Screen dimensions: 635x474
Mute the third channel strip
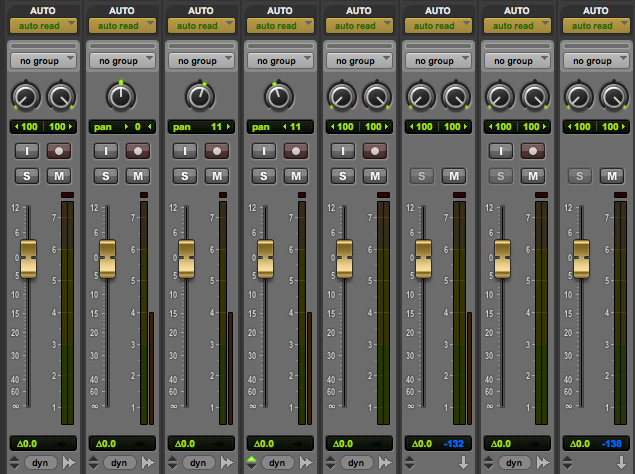(x=217, y=176)
